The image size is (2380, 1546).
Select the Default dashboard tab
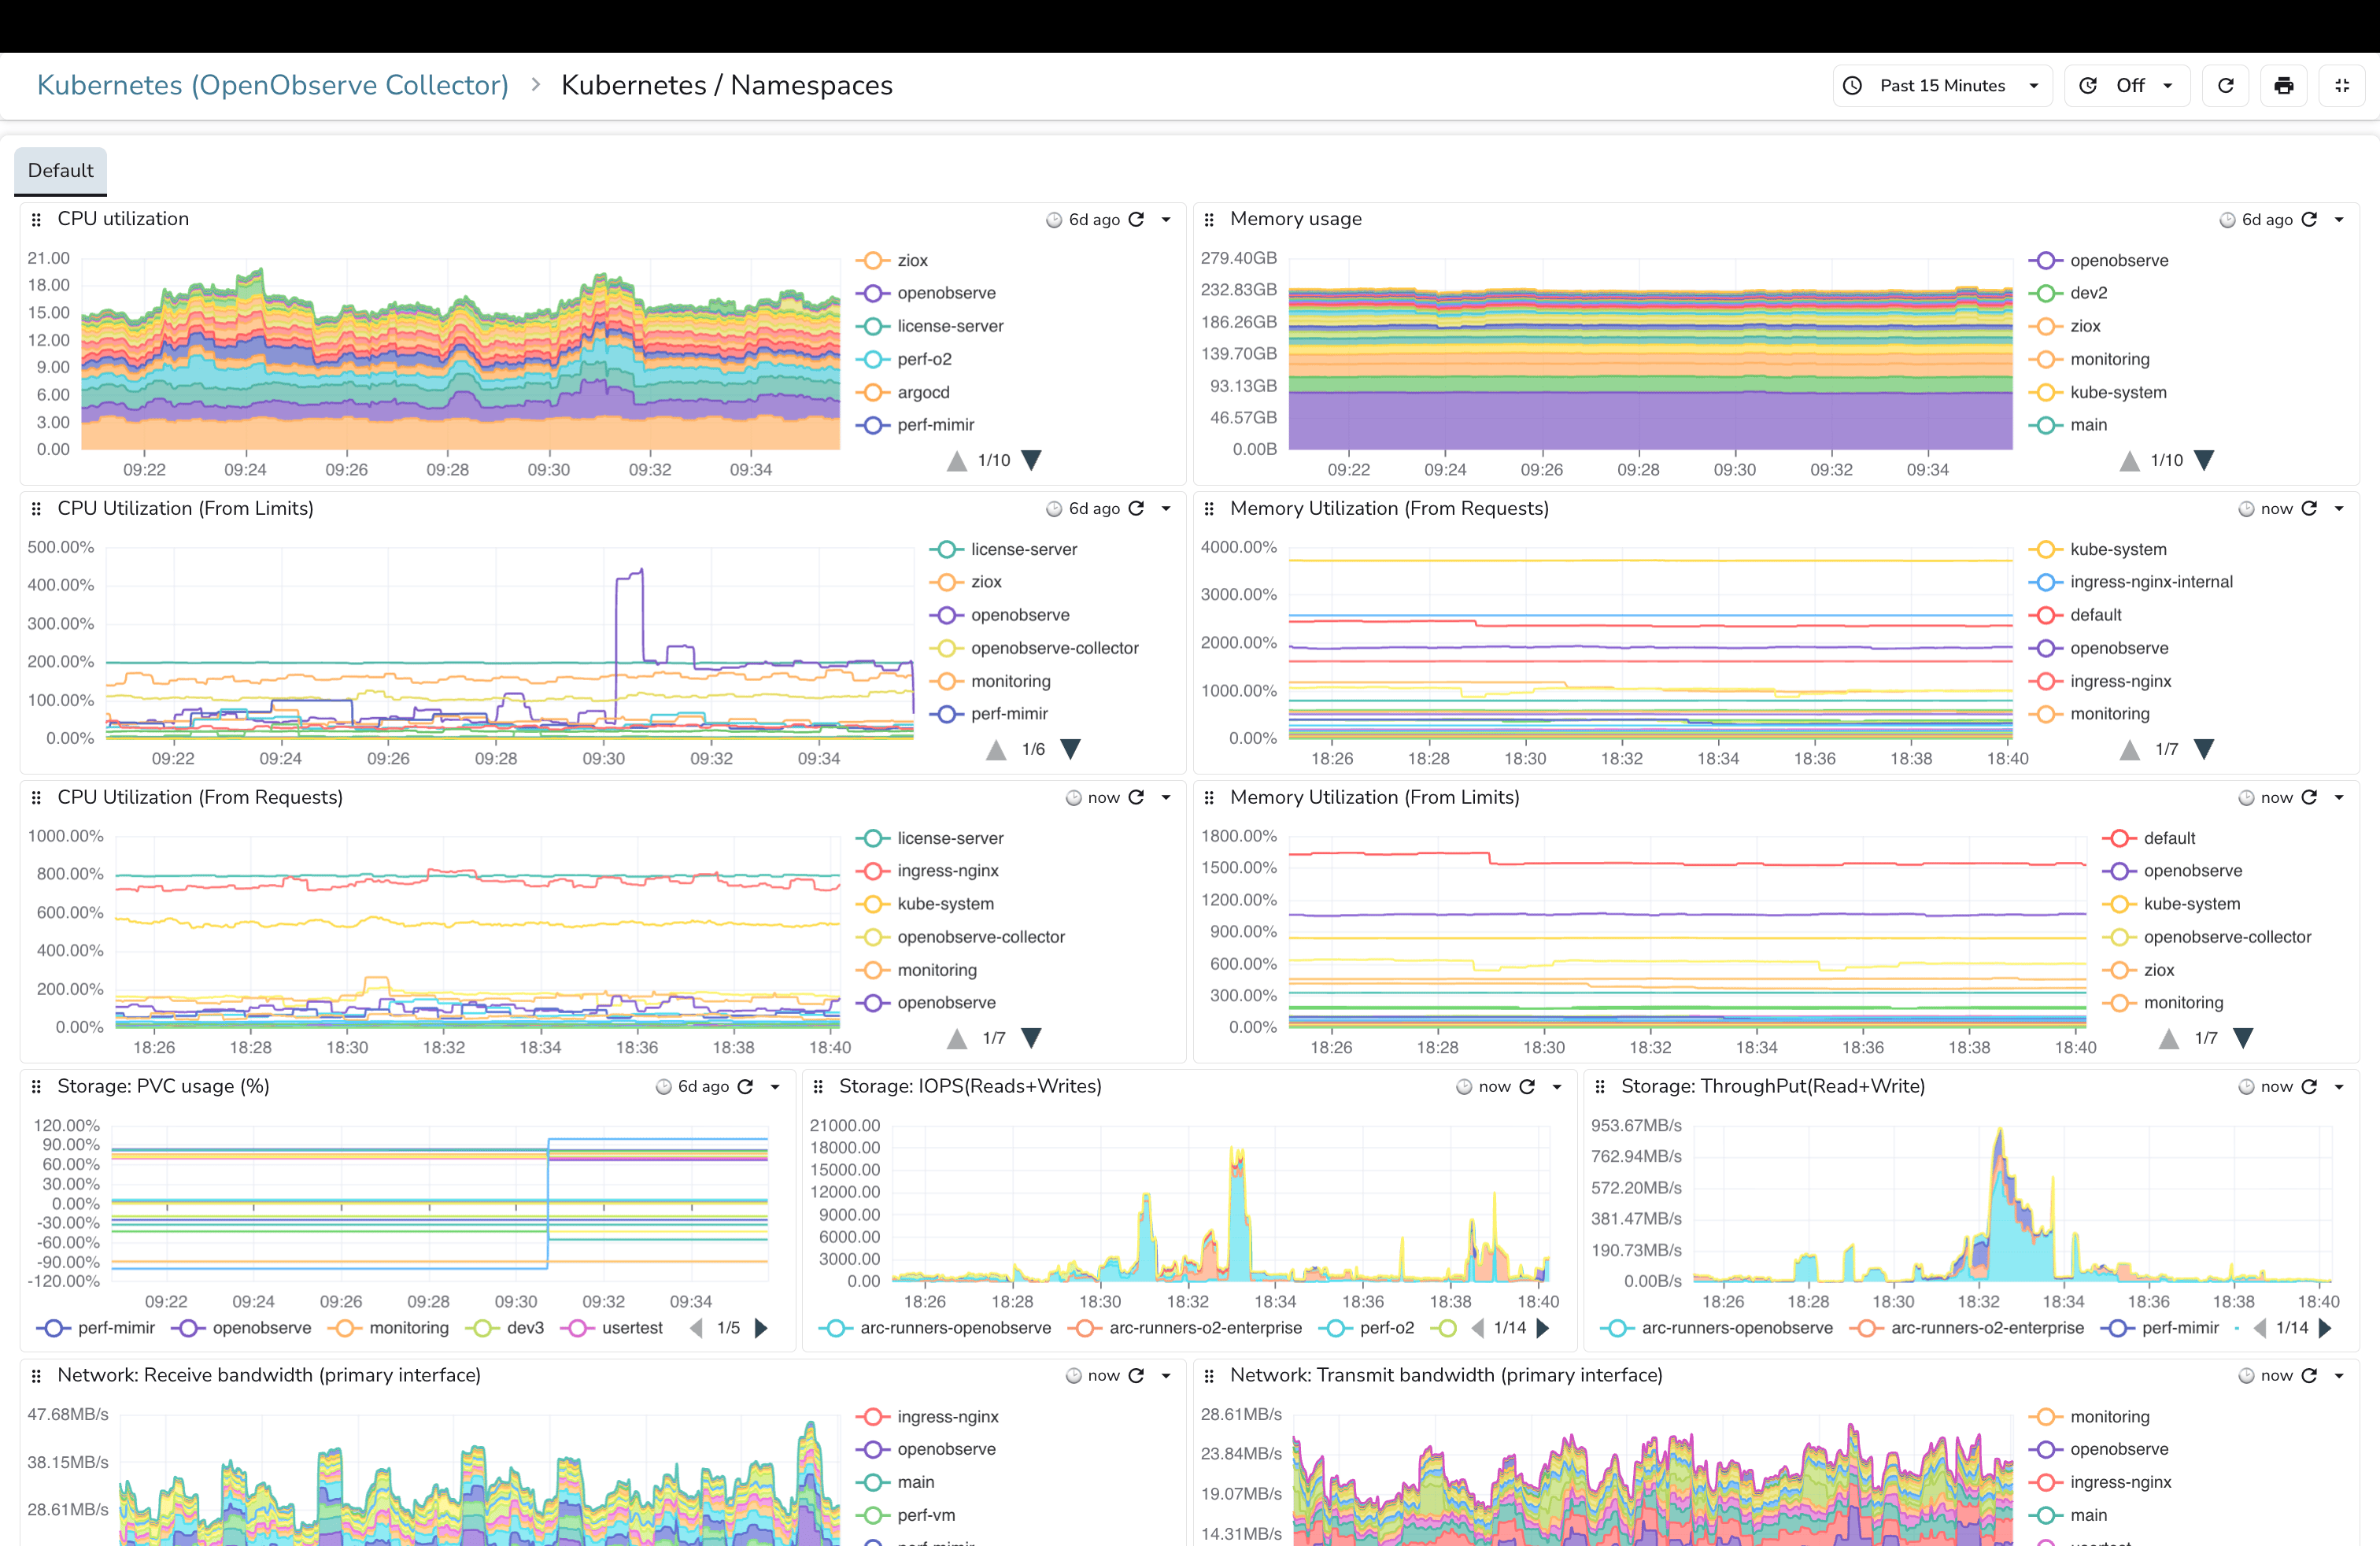tap(60, 171)
